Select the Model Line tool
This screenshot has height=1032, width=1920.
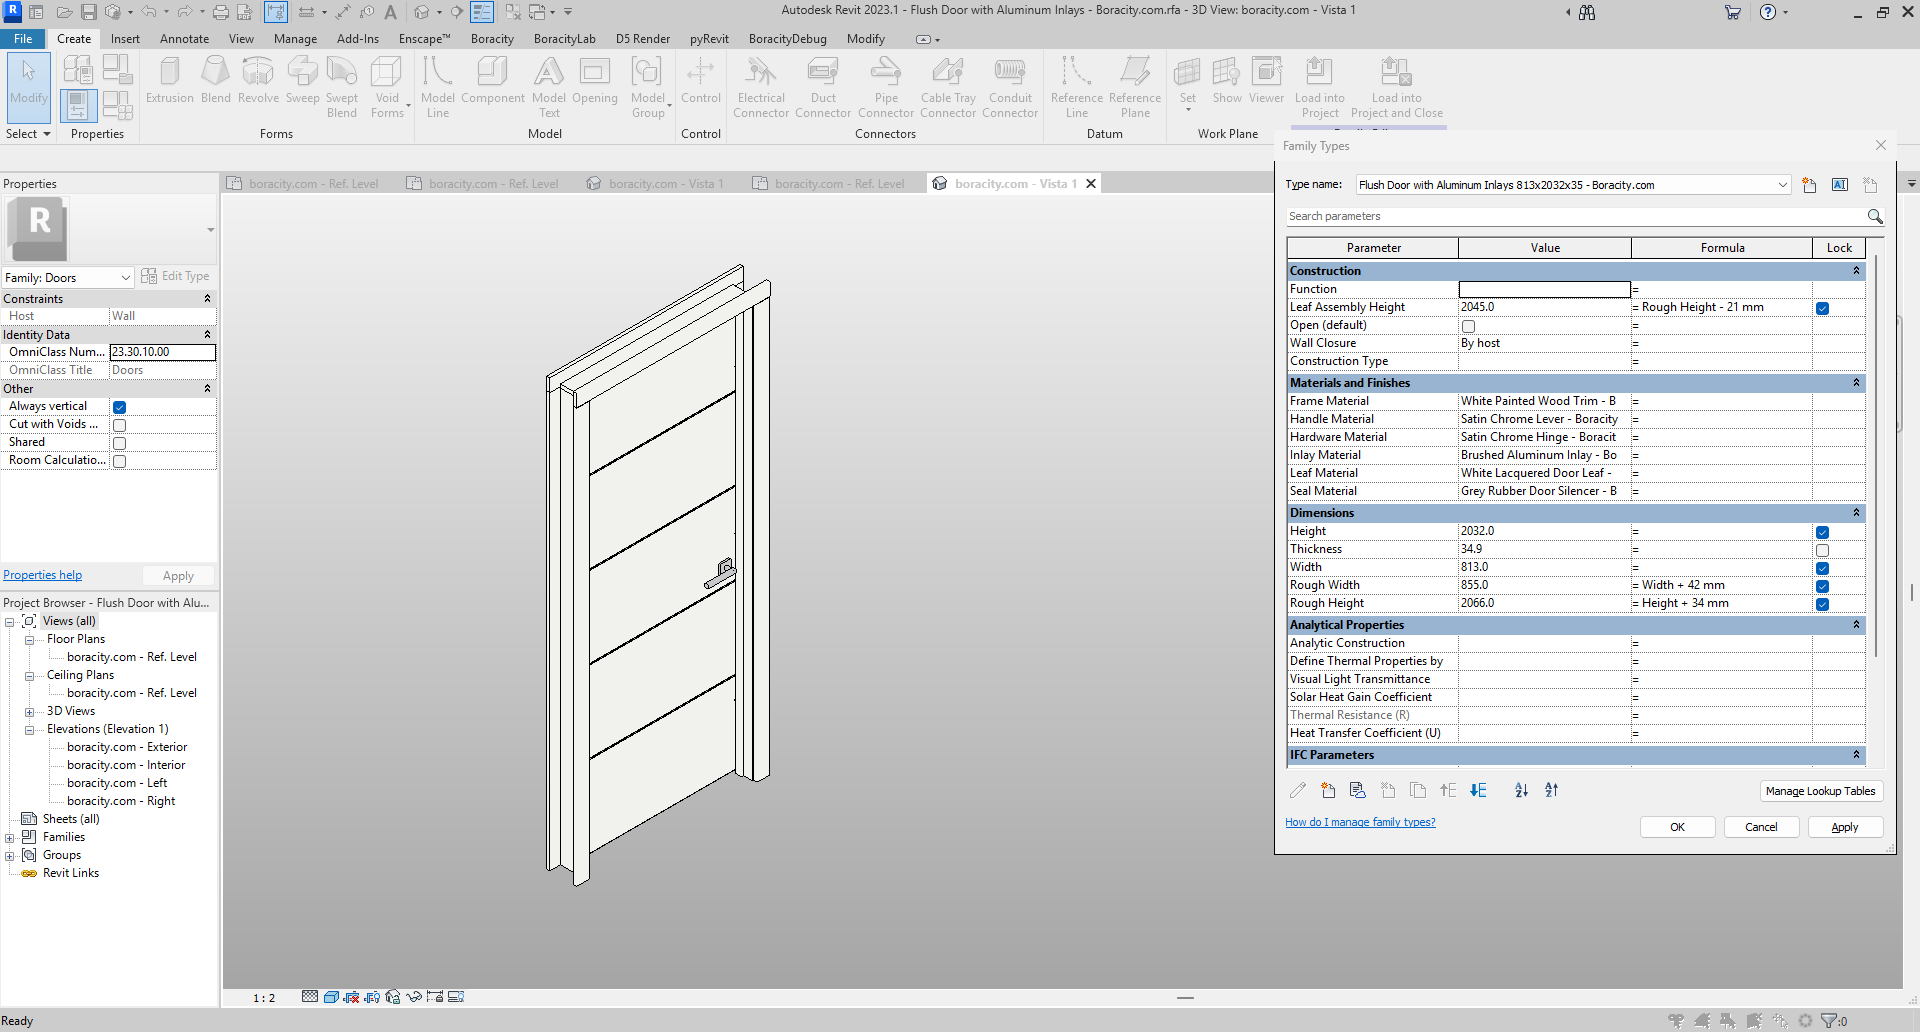pos(438,87)
